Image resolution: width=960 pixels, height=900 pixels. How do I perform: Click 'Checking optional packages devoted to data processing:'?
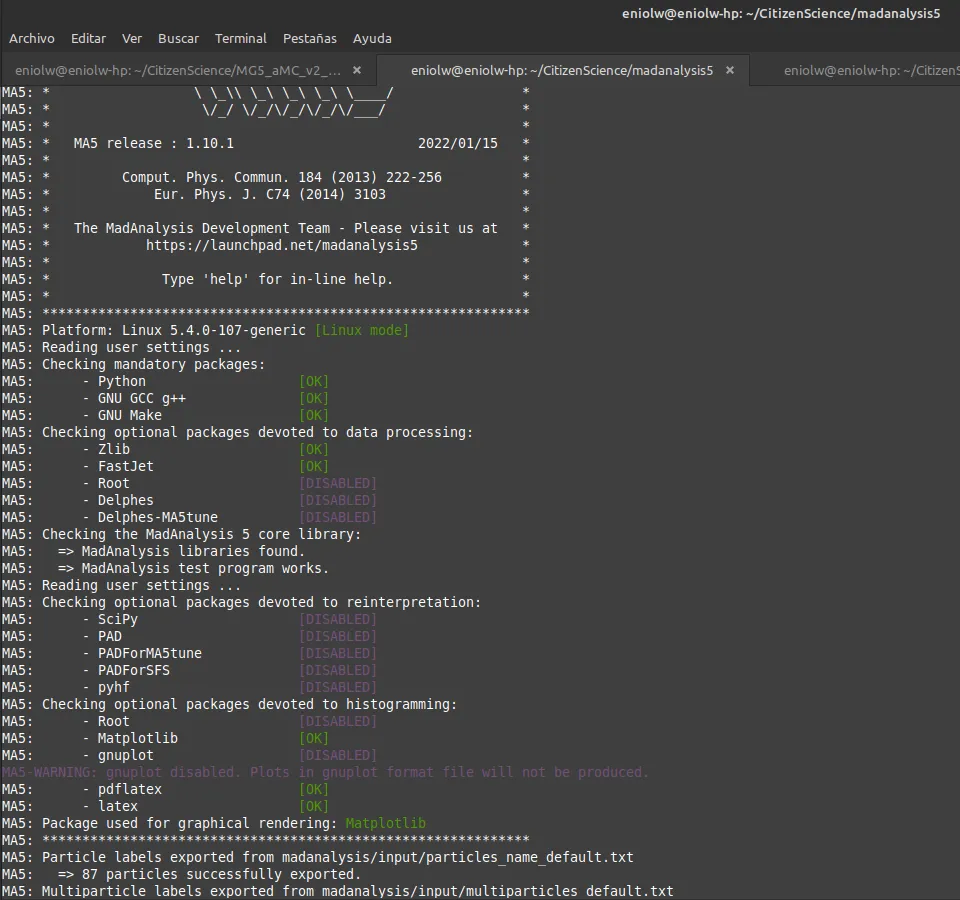(258, 433)
